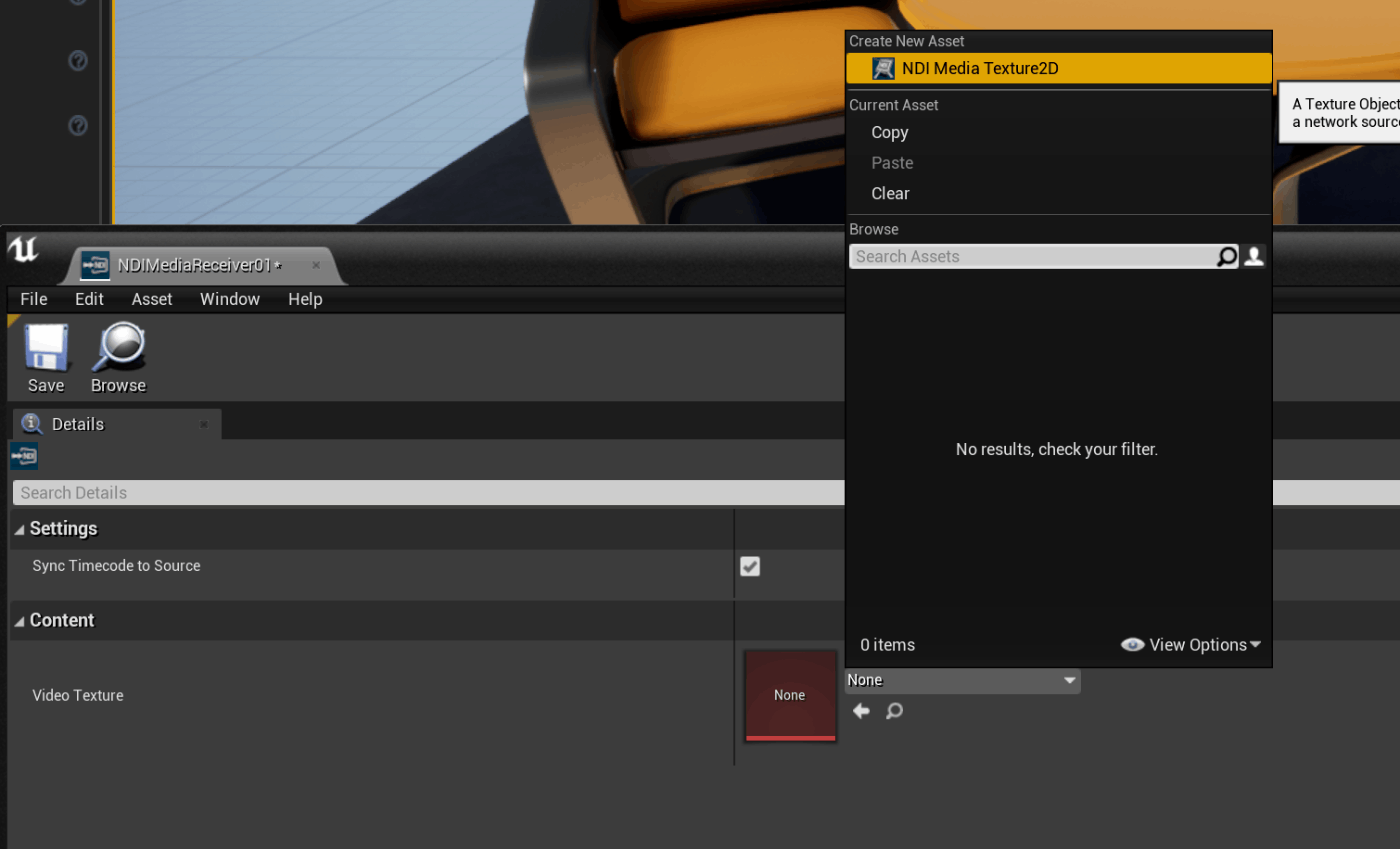Click the Sync Timecode to Source label
Viewport: 1400px width, 849px height.
[x=116, y=566]
